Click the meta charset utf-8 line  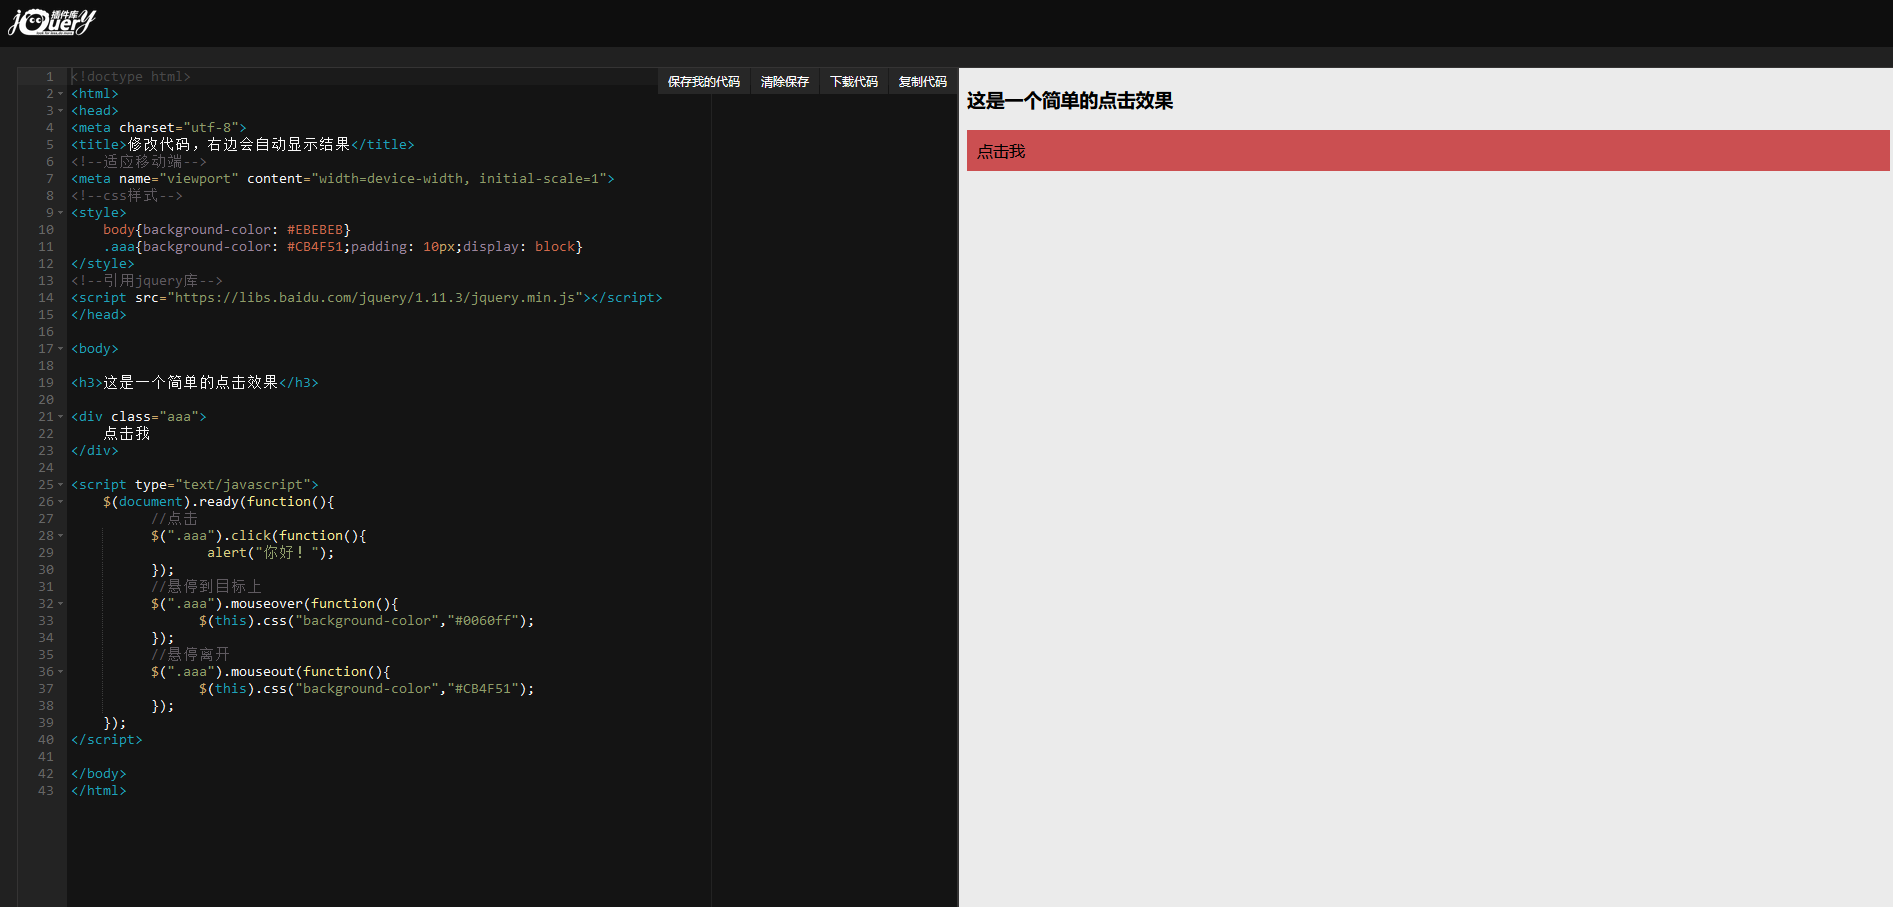(159, 128)
